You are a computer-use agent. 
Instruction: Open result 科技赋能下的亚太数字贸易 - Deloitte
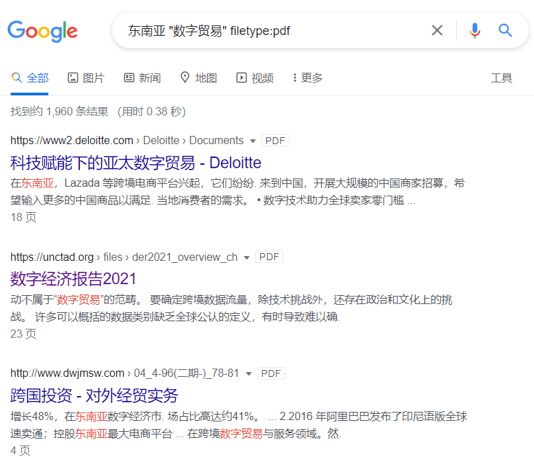tap(136, 163)
